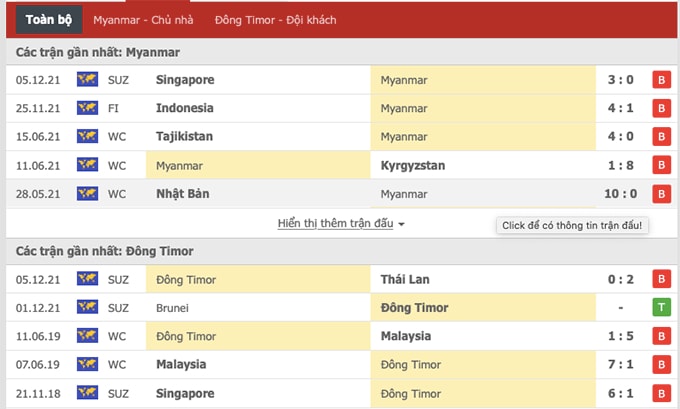
Task: Click the red B badge for Singapore 6:1 match
Action: [x=661, y=393]
